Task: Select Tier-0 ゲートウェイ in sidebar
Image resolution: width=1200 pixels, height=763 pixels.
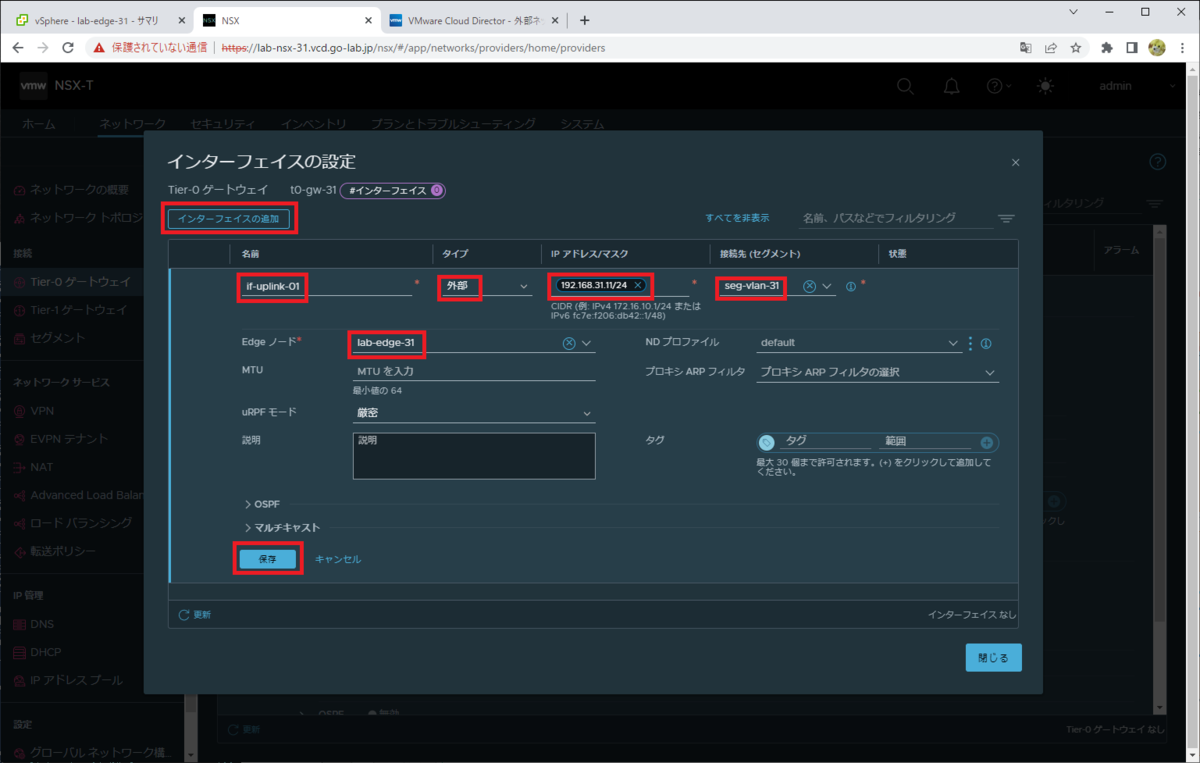Action: tap(80, 282)
